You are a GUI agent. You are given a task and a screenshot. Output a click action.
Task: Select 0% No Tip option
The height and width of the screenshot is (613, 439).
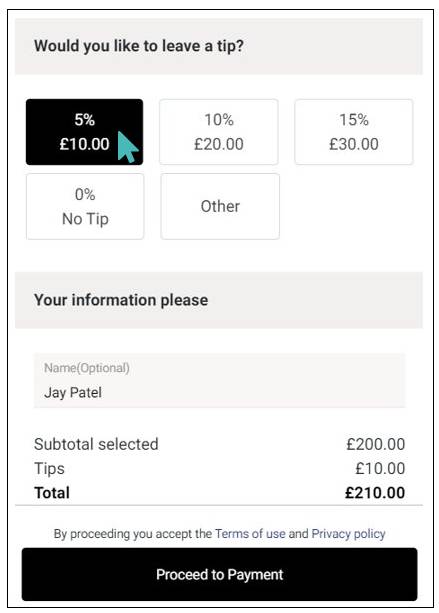pyautogui.click(x=85, y=206)
